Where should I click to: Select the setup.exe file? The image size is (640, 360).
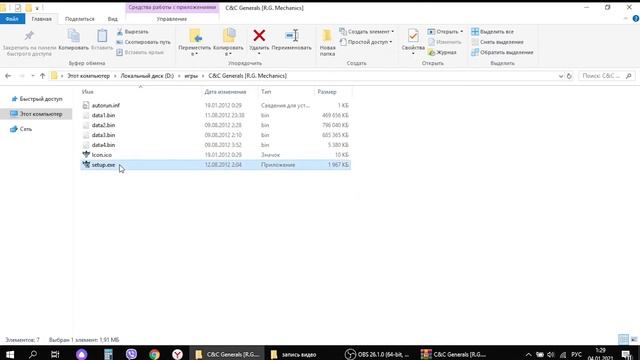point(215,165)
